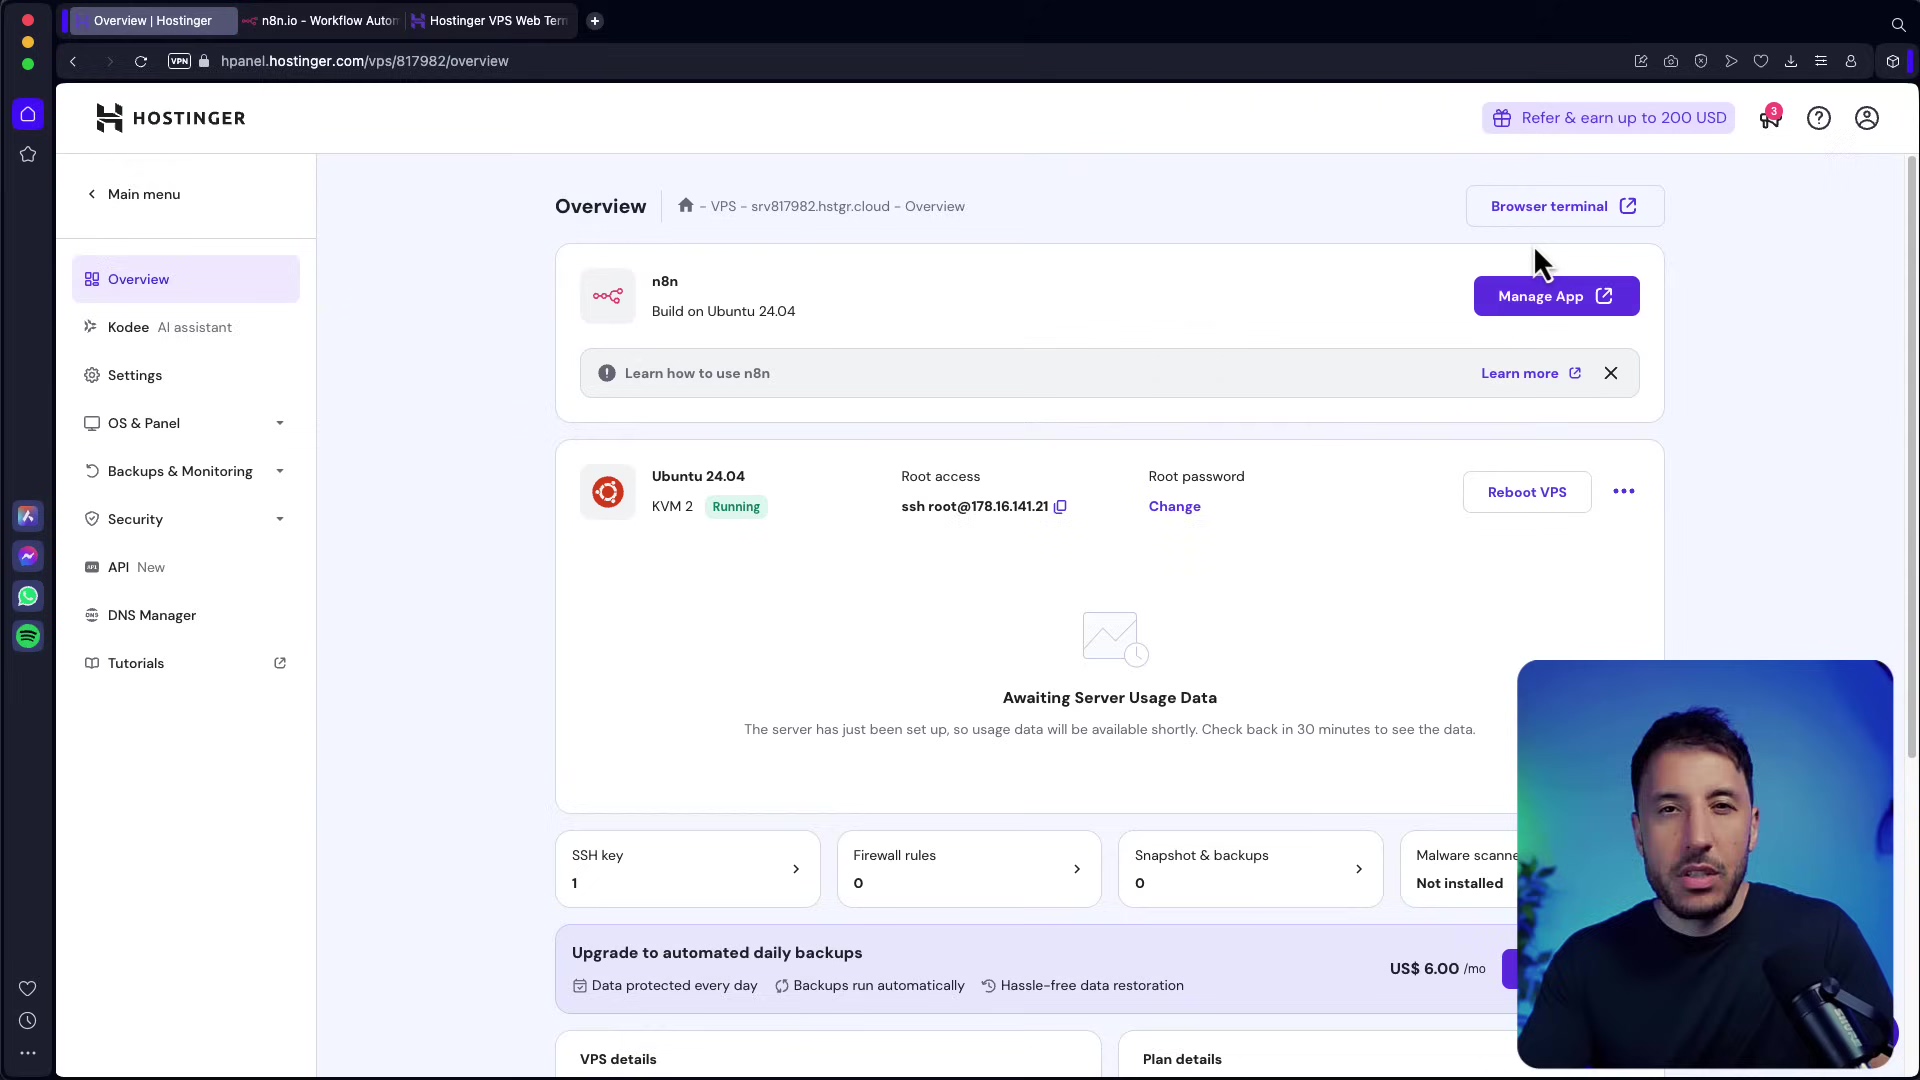This screenshot has height=1080, width=1920.
Task: Open browser sidebar history clock icon
Action: click(x=28, y=1021)
